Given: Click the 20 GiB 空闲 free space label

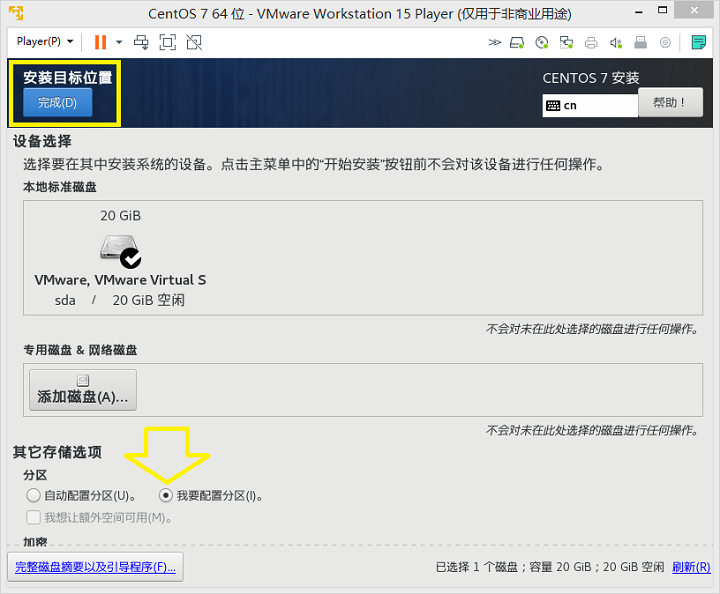Looking at the screenshot, I should tap(148, 300).
